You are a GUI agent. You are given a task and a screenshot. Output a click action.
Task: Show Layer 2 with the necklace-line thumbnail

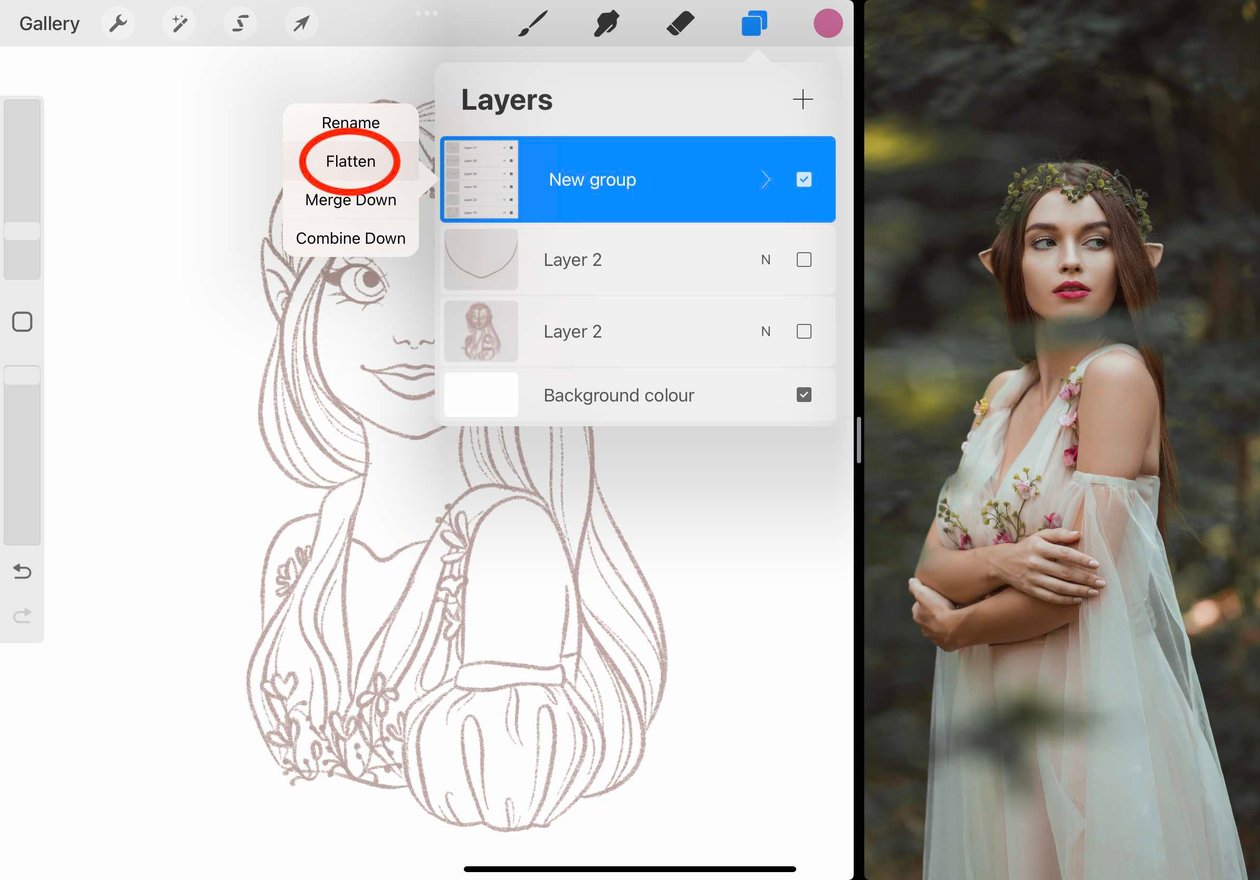[x=804, y=259]
